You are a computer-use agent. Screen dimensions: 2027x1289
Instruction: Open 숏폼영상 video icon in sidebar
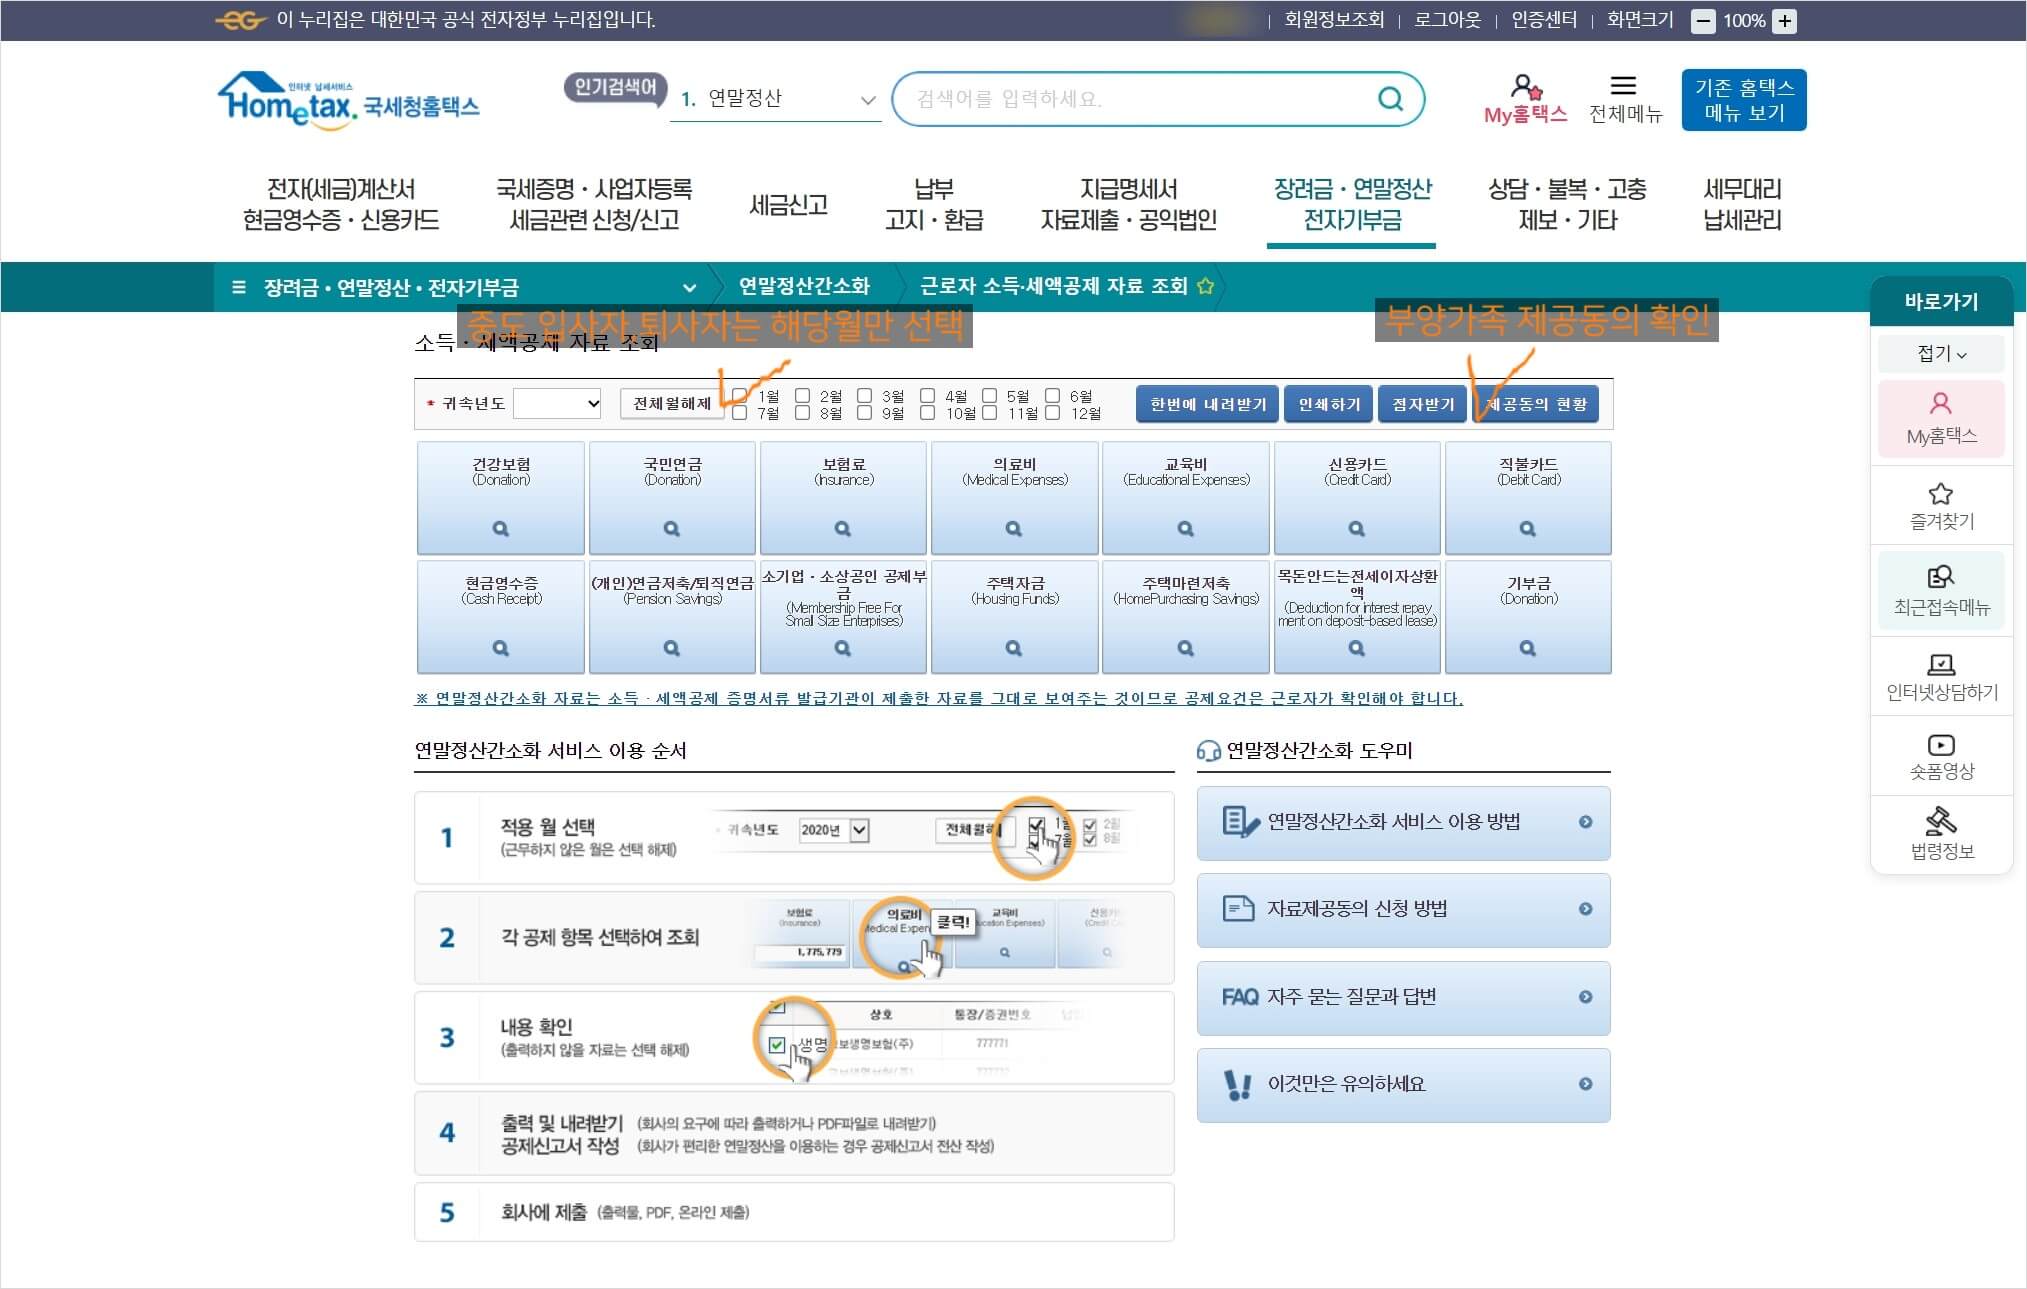1940,746
